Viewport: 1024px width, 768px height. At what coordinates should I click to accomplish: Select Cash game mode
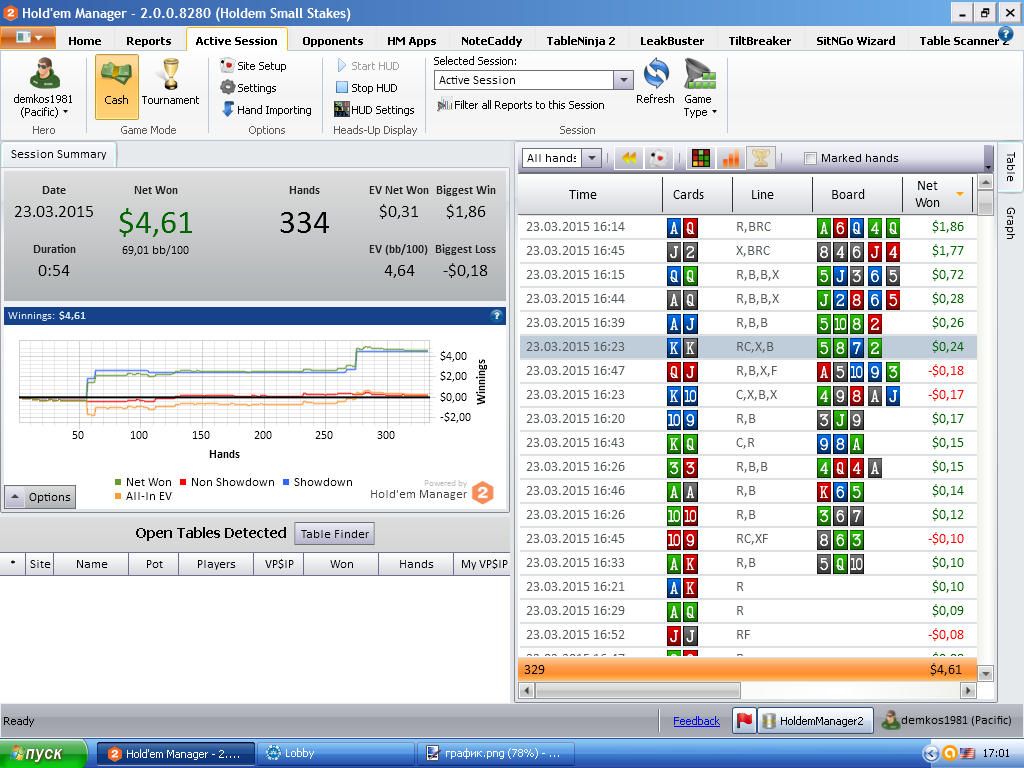coord(116,87)
